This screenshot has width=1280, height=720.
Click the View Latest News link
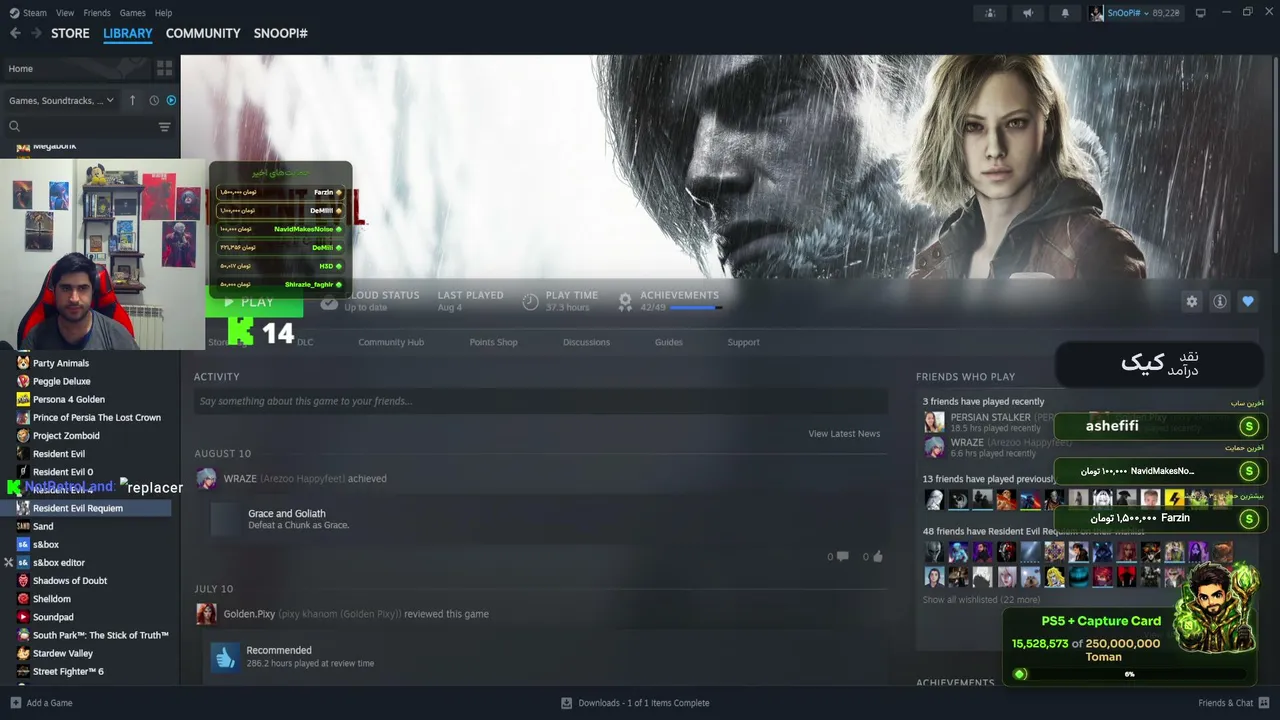[x=844, y=434]
